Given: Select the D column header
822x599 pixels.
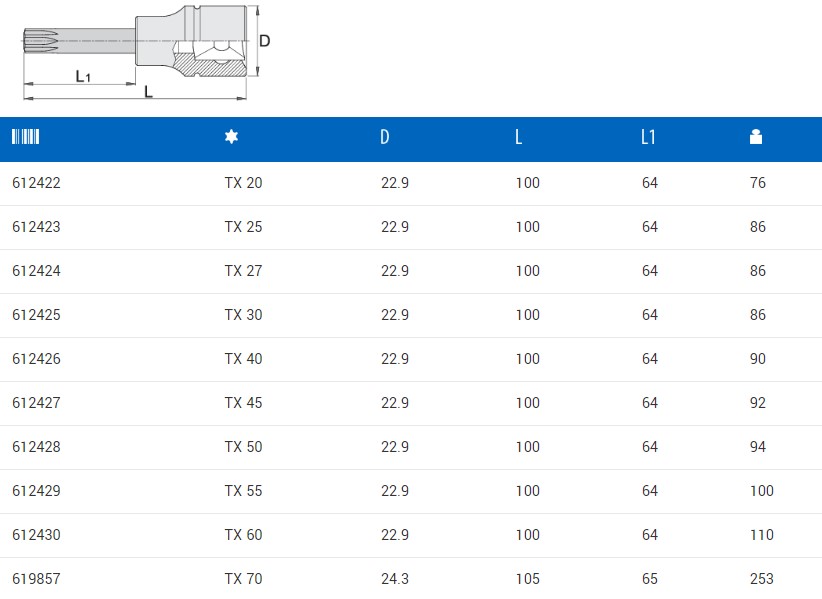Looking at the screenshot, I should click(385, 138).
